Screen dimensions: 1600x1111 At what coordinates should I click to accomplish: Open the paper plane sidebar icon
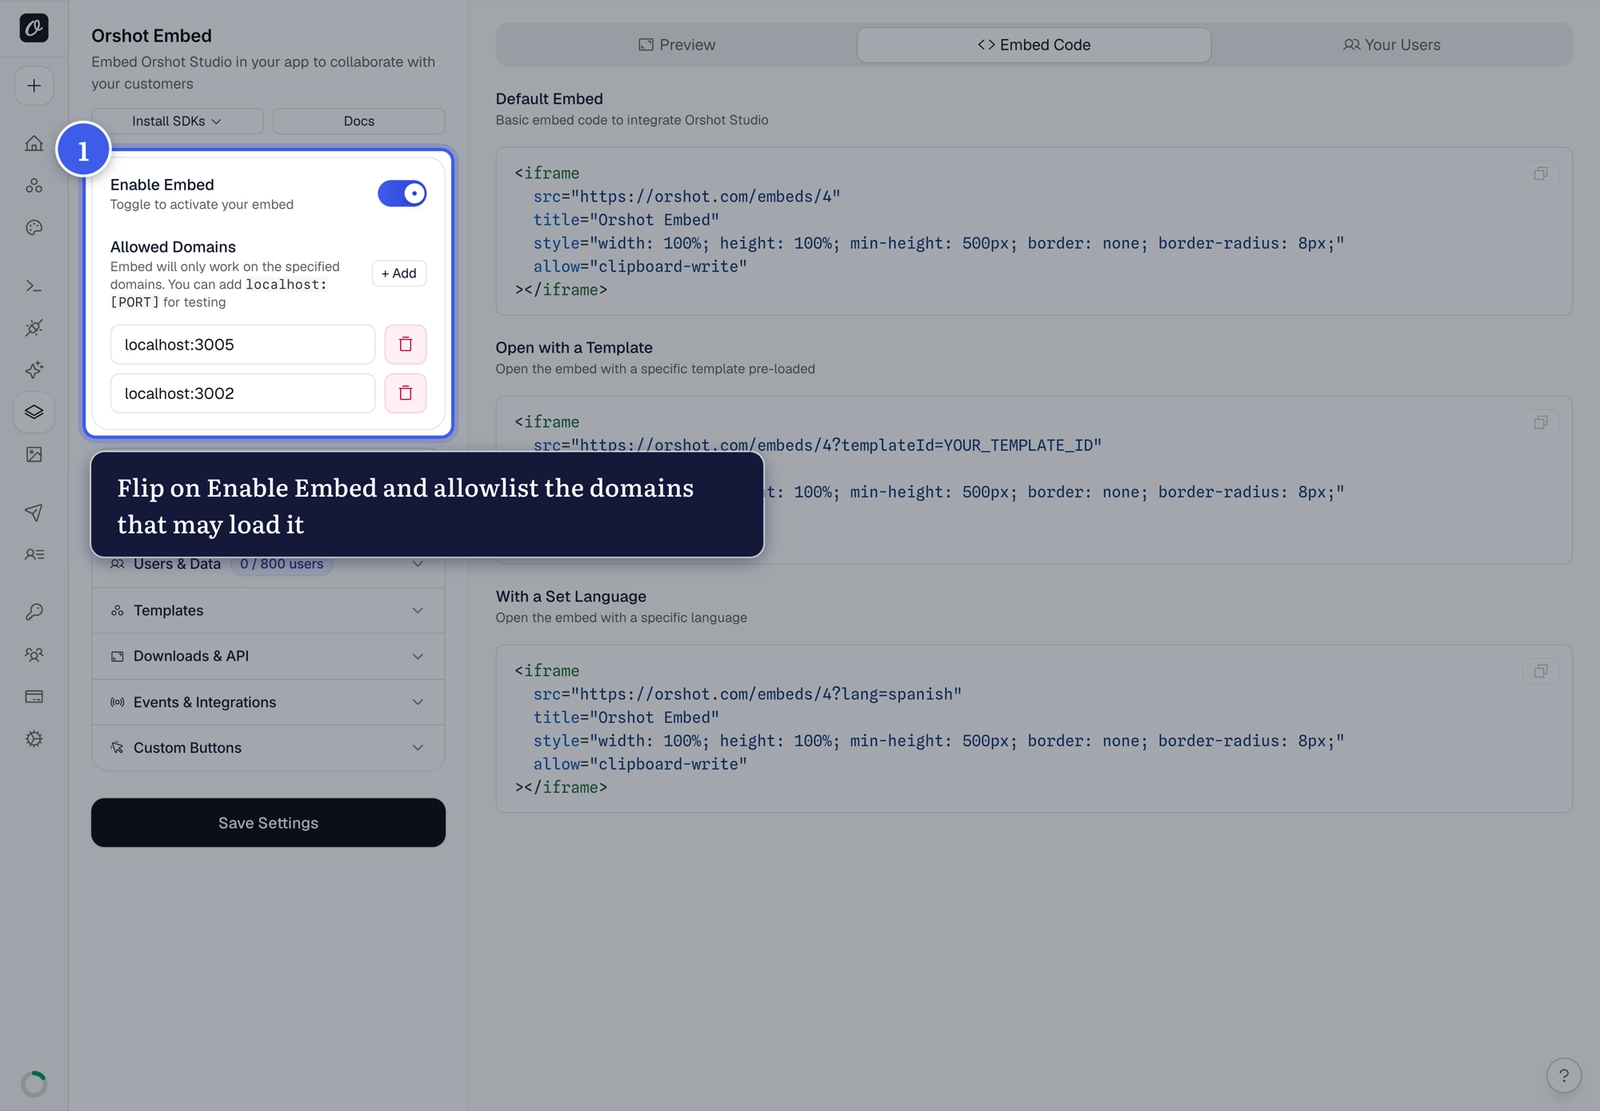click(x=34, y=512)
